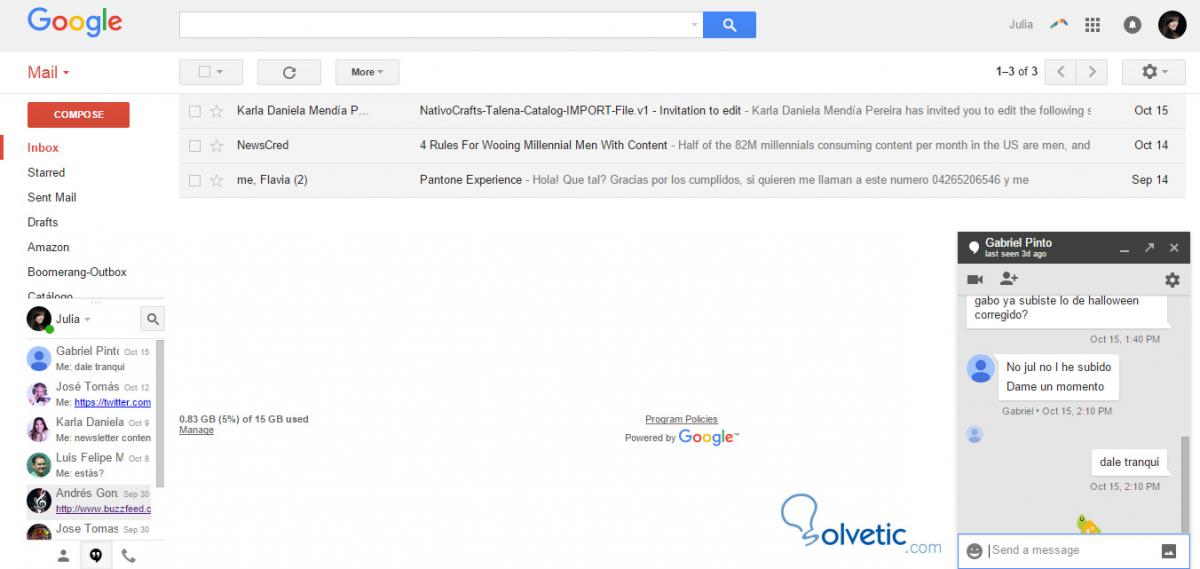The height and width of the screenshot is (569, 1200).
Task: Select the NewsCred email checkbox
Action: 195,146
